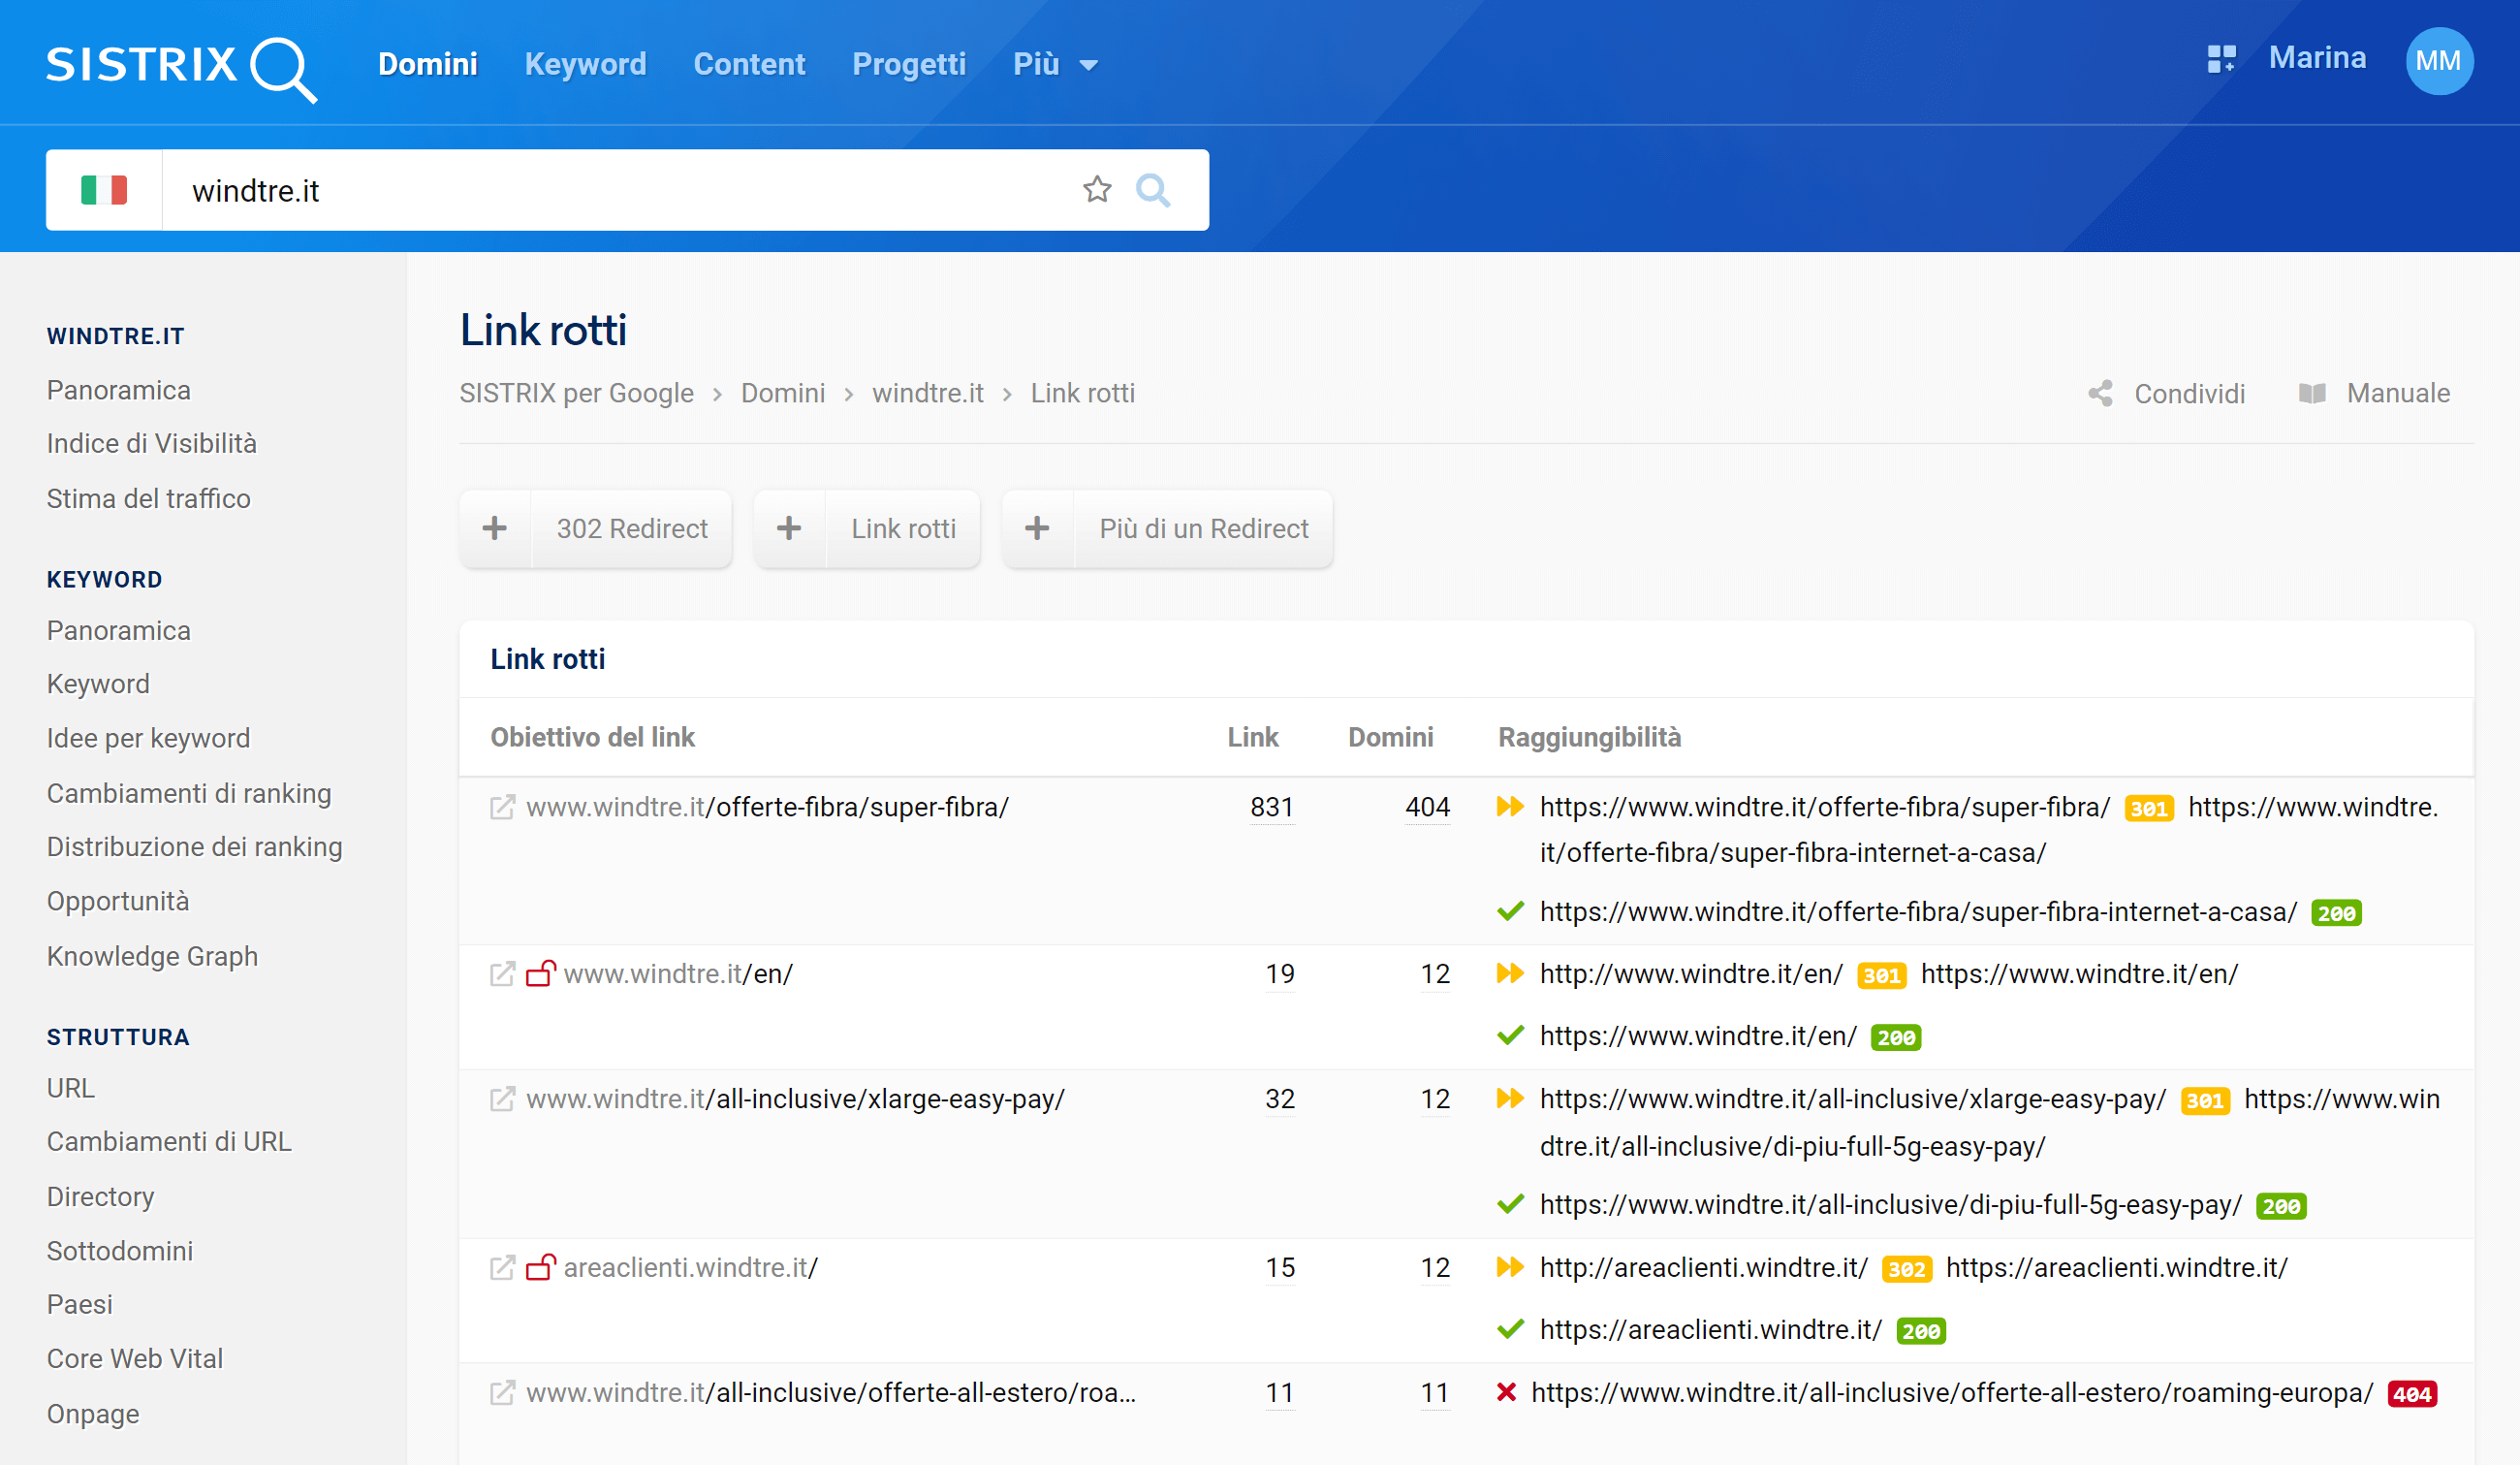Open the Keyword top menu
Image resolution: width=2520 pixels, height=1465 pixels.
coord(586,64)
